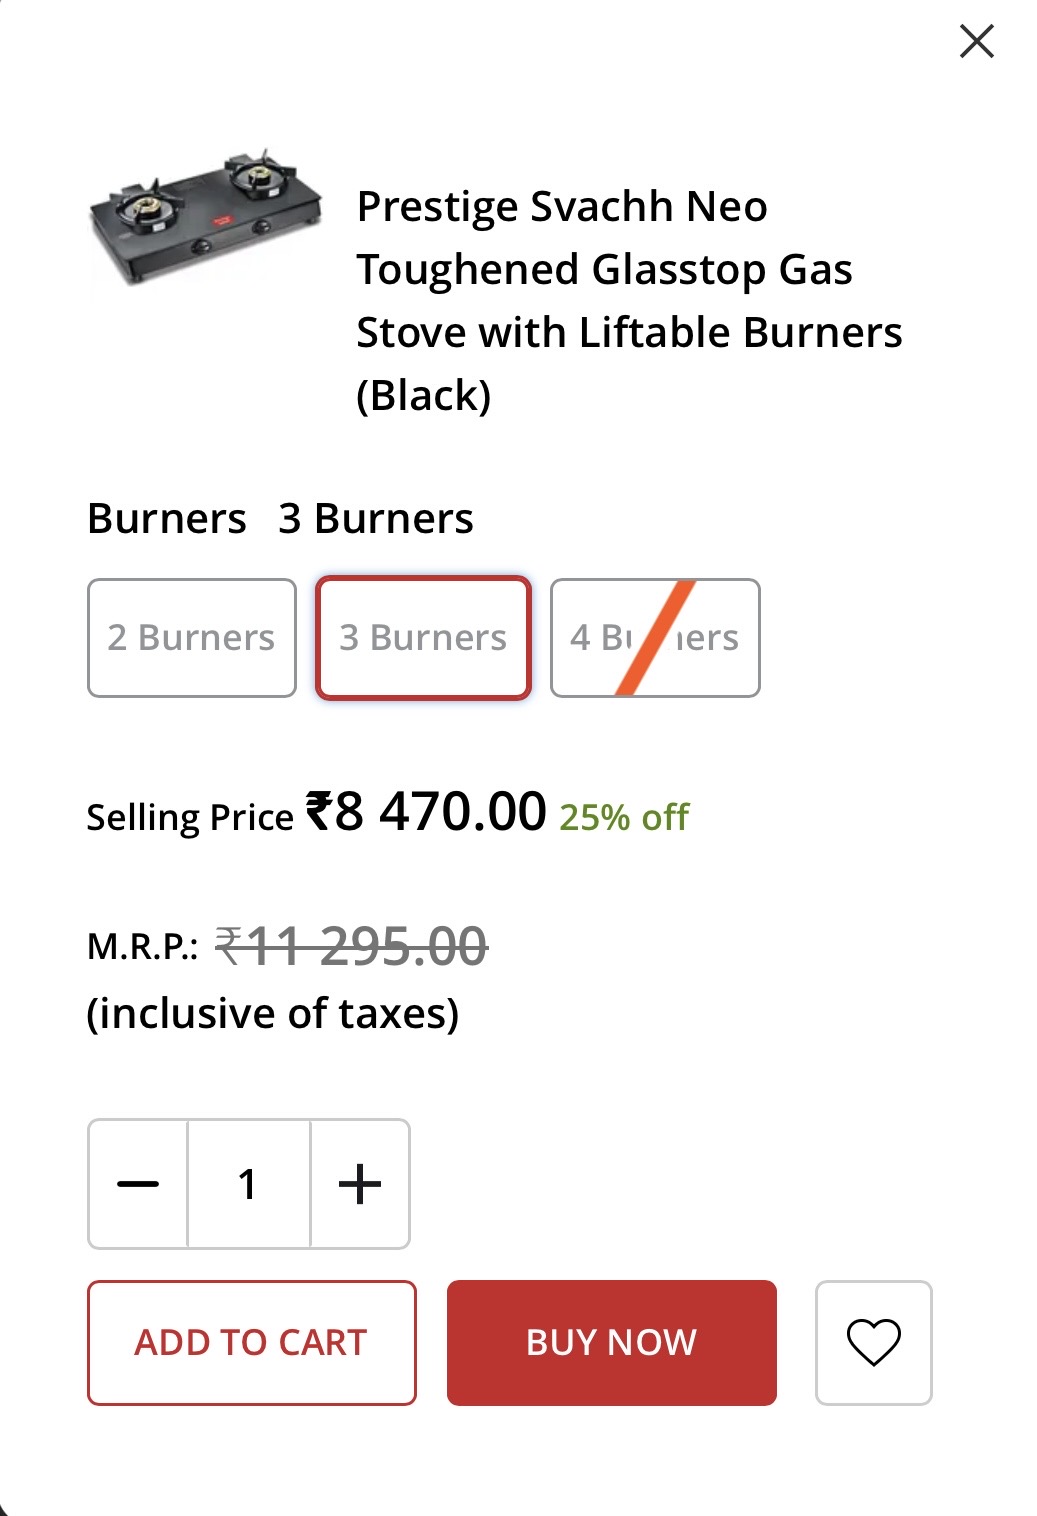1037x1516 pixels.
Task: Choose the 3 Burners variant
Action: click(x=423, y=638)
